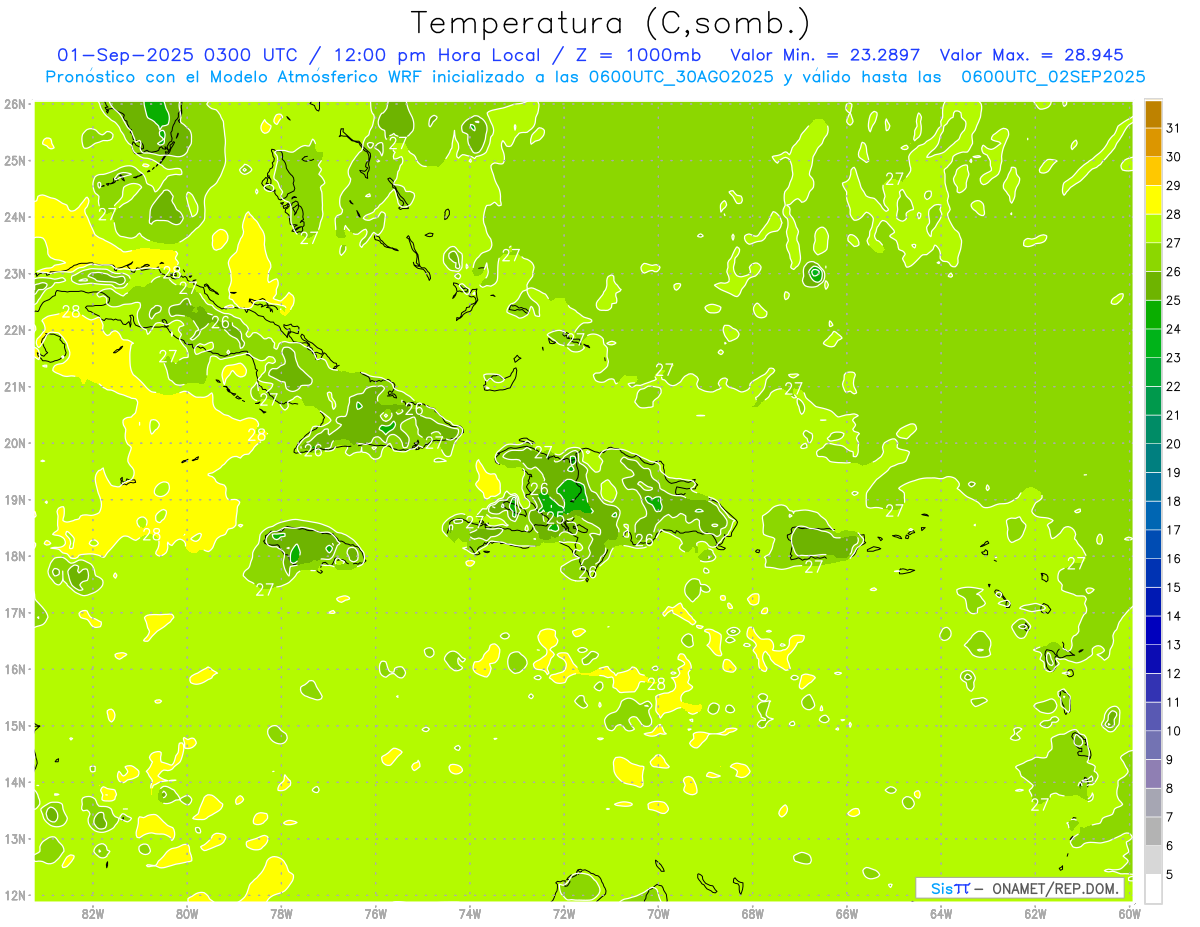Click the 13N latitude axis label
The width and height of the screenshot is (1200, 927).
(x=14, y=838)
